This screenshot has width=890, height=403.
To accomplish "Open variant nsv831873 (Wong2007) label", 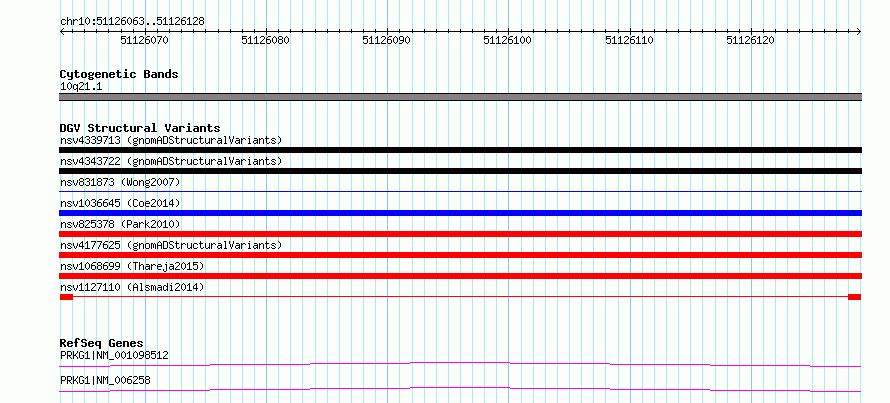I will (120, 182).
